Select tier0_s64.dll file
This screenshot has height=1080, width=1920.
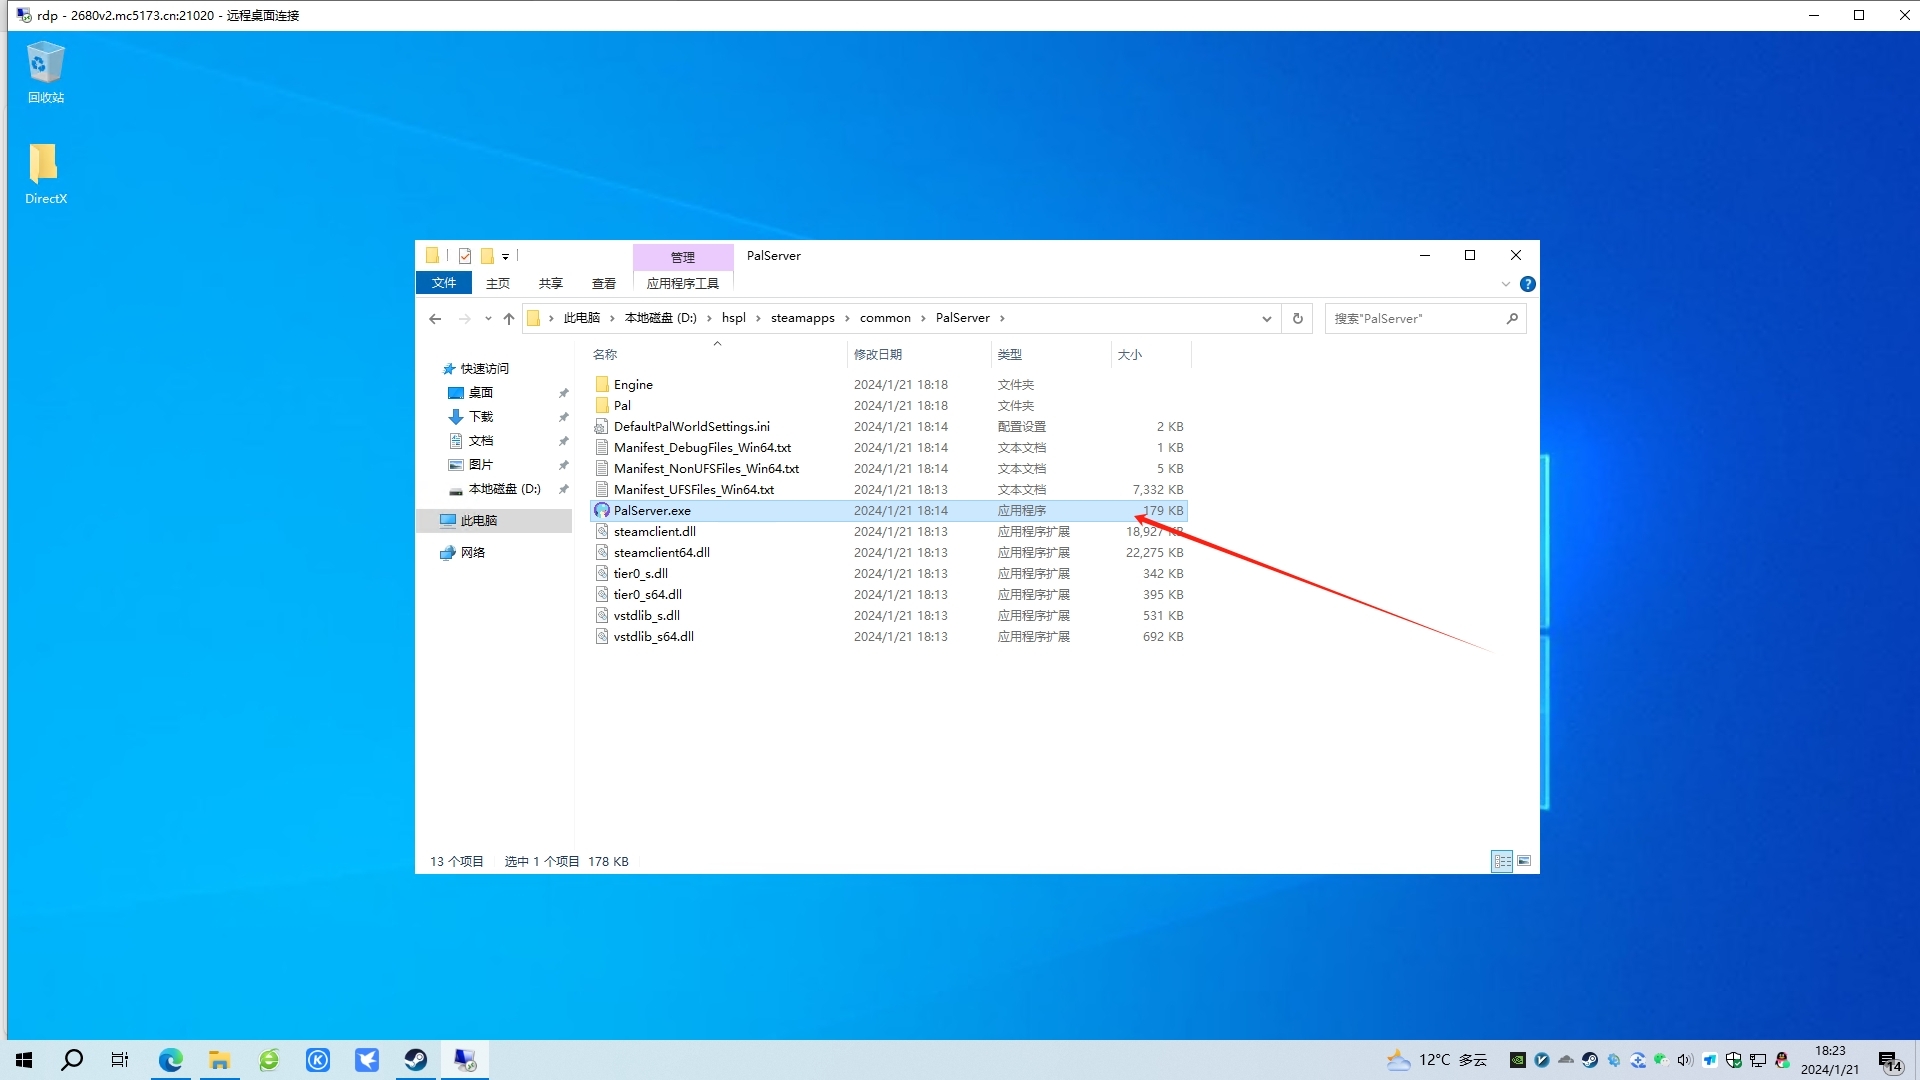tap(648, 595)
